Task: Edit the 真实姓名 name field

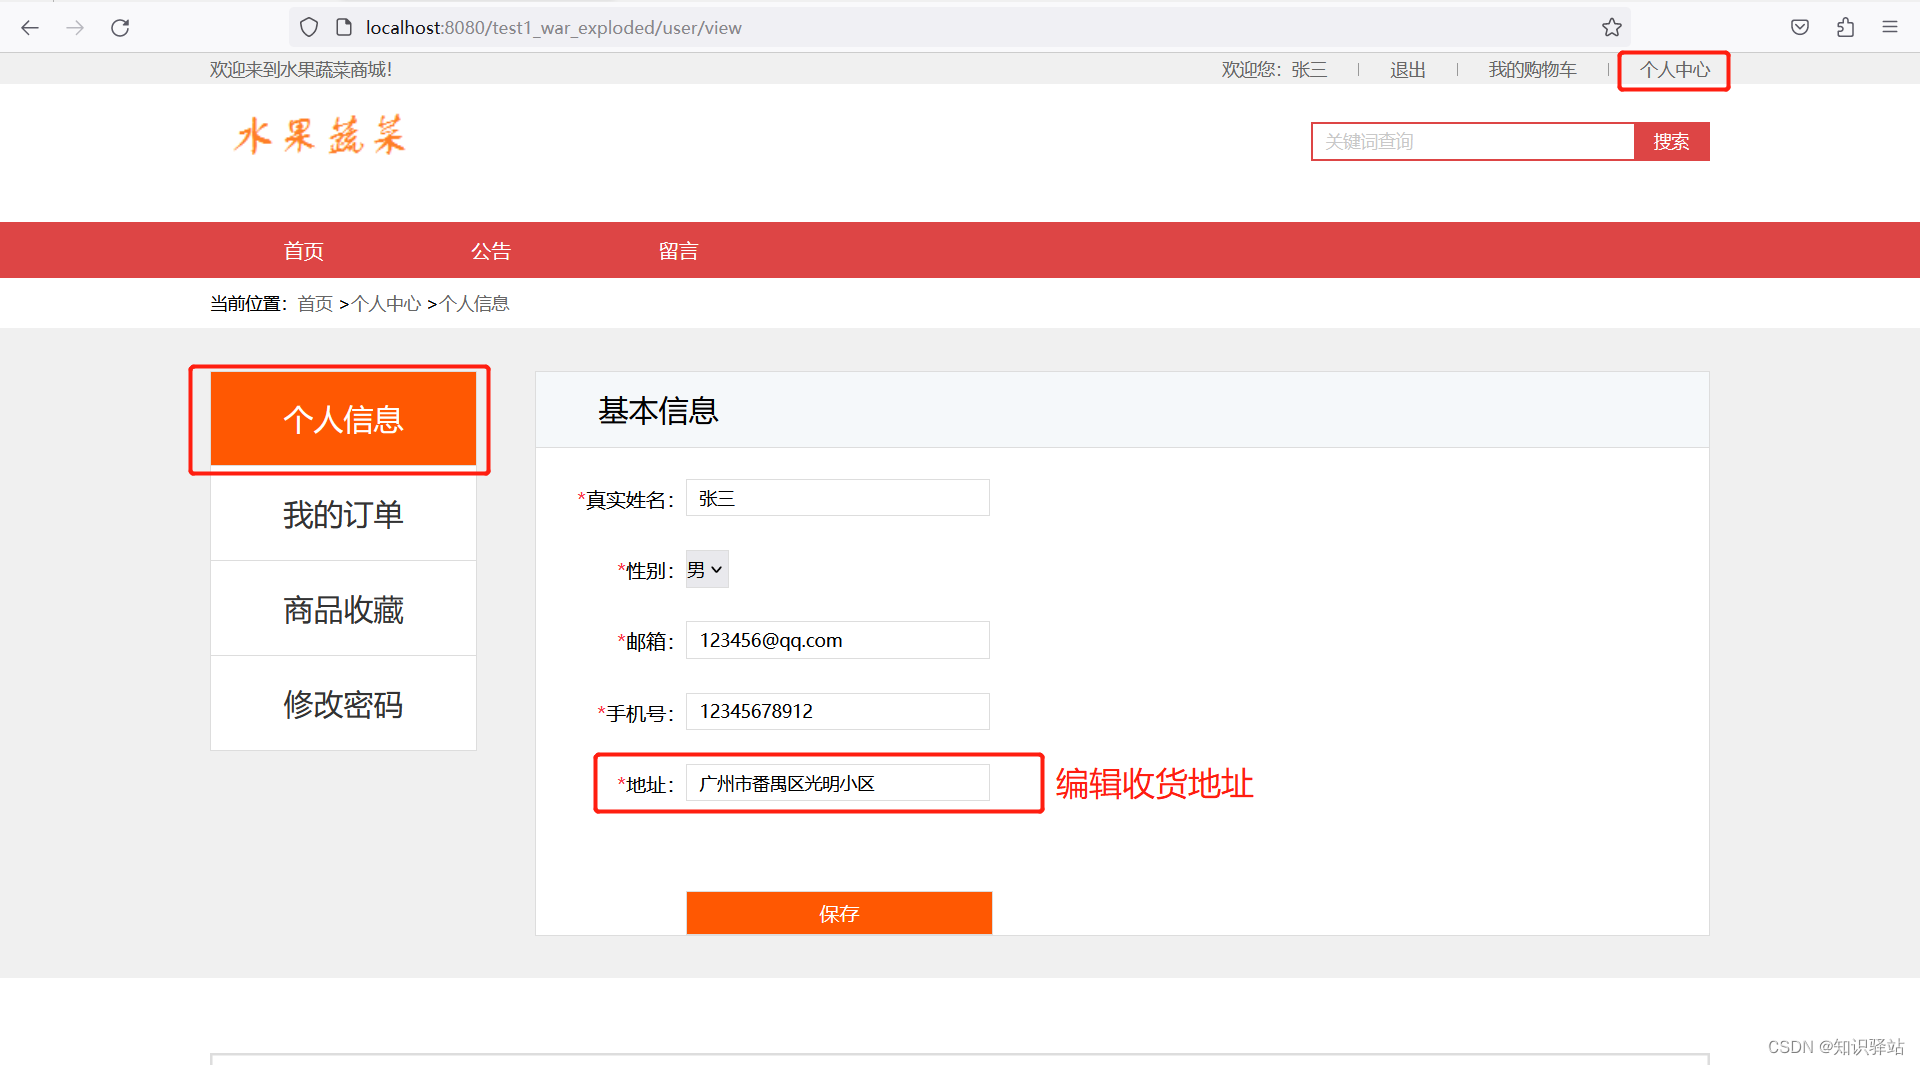Action: click(x=838, y=498)
